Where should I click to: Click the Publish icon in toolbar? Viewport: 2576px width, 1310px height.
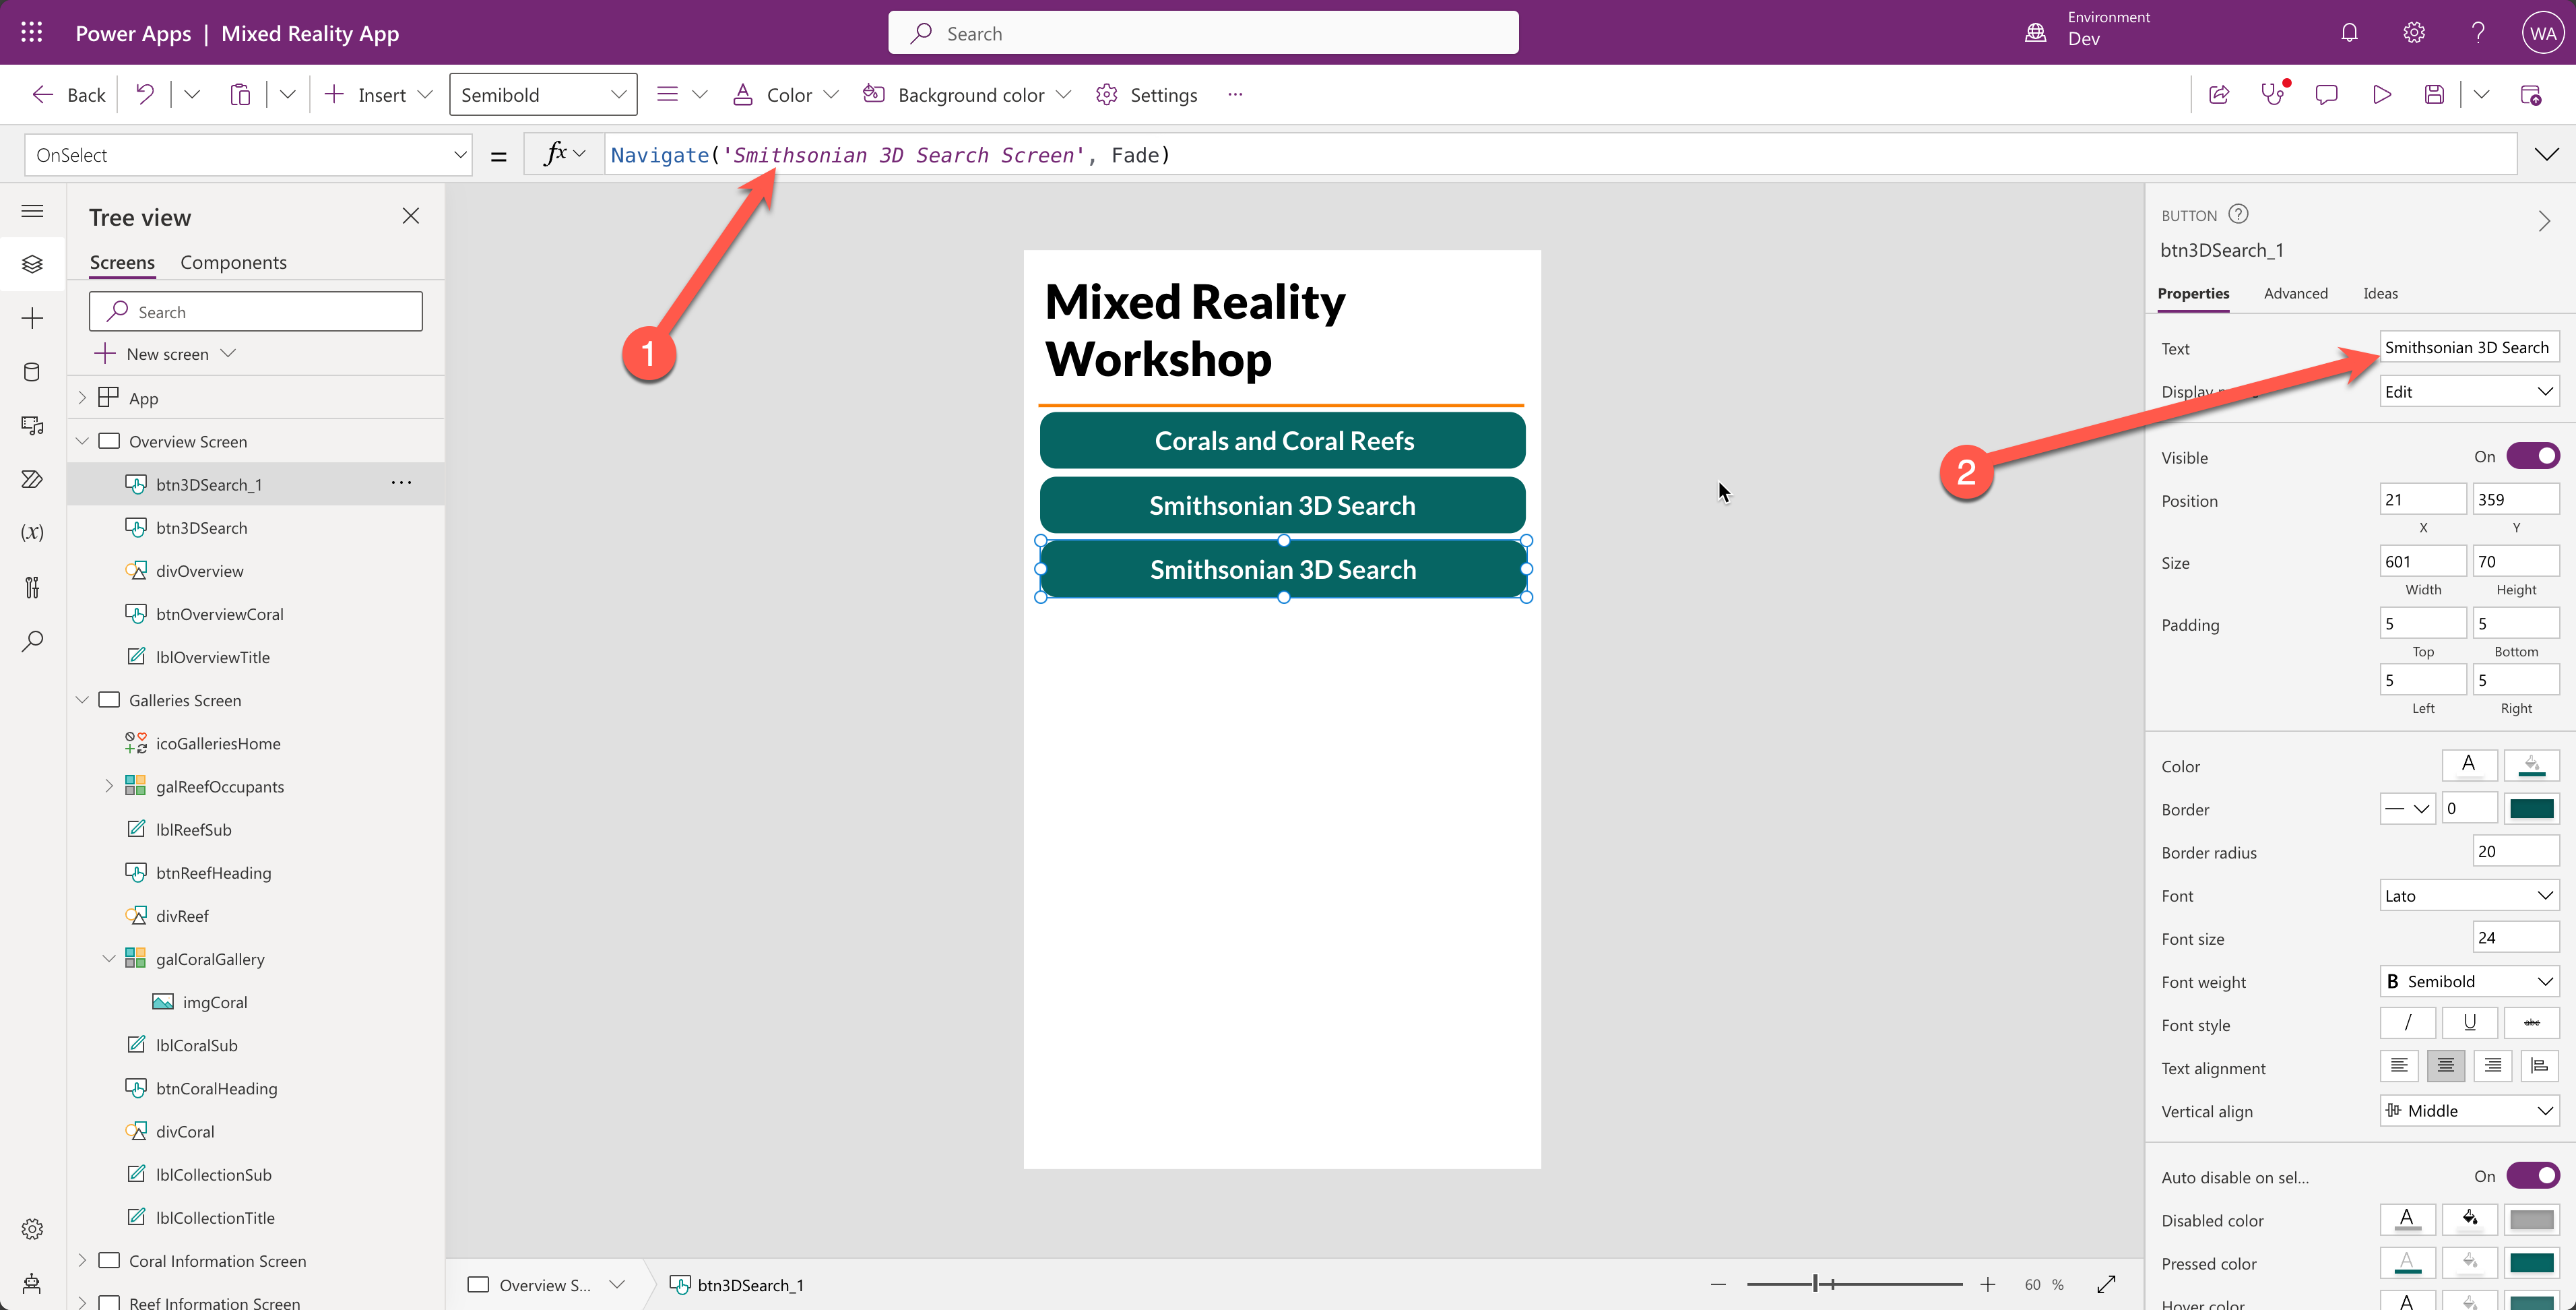coord(2530,95)
